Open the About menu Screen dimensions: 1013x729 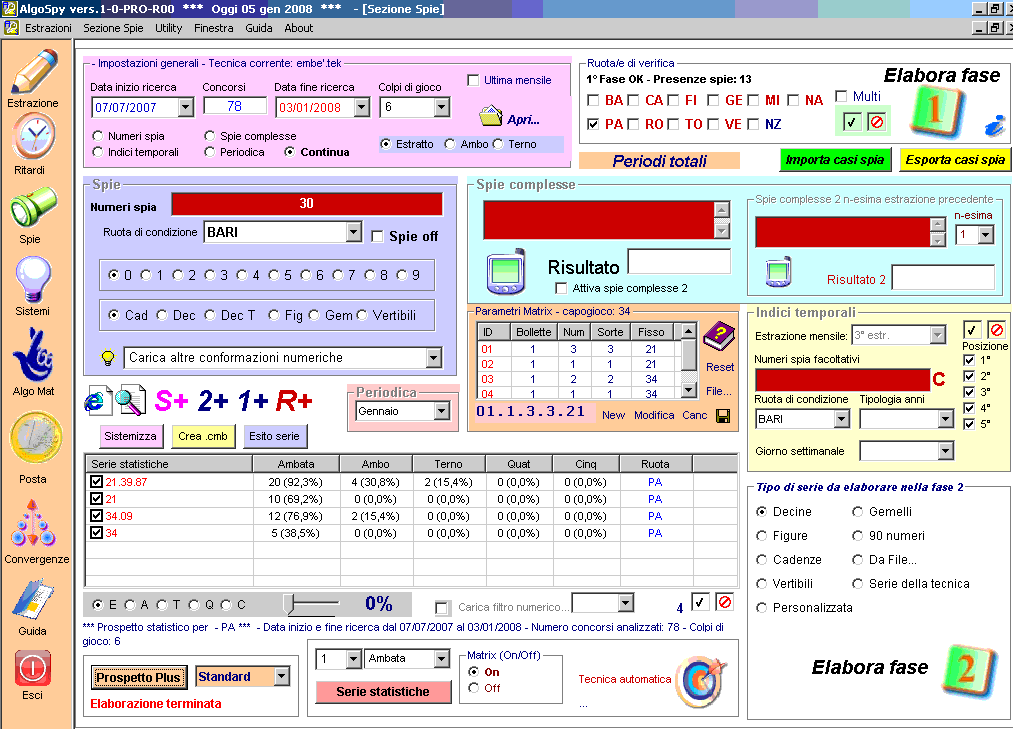click(298, 28)
